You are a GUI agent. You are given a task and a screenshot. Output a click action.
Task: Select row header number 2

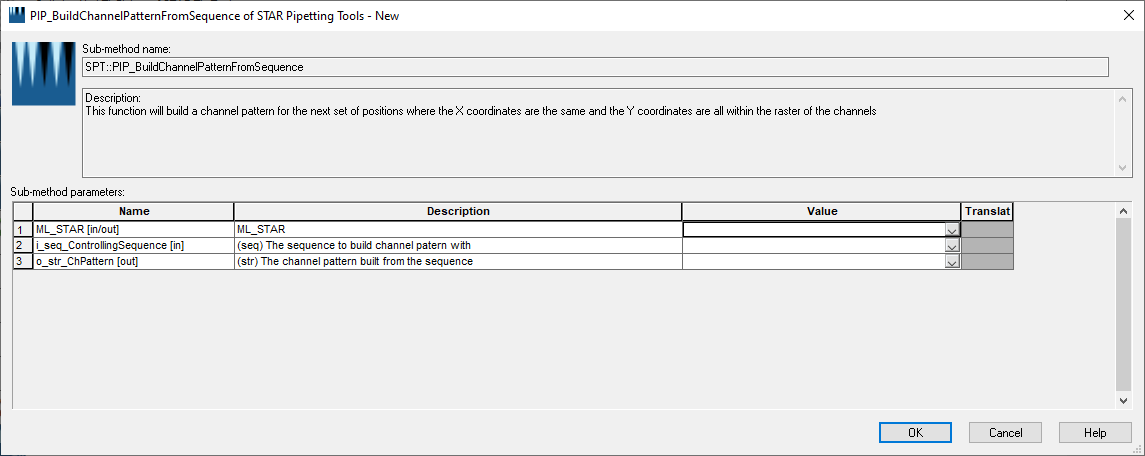coord(23,246)
